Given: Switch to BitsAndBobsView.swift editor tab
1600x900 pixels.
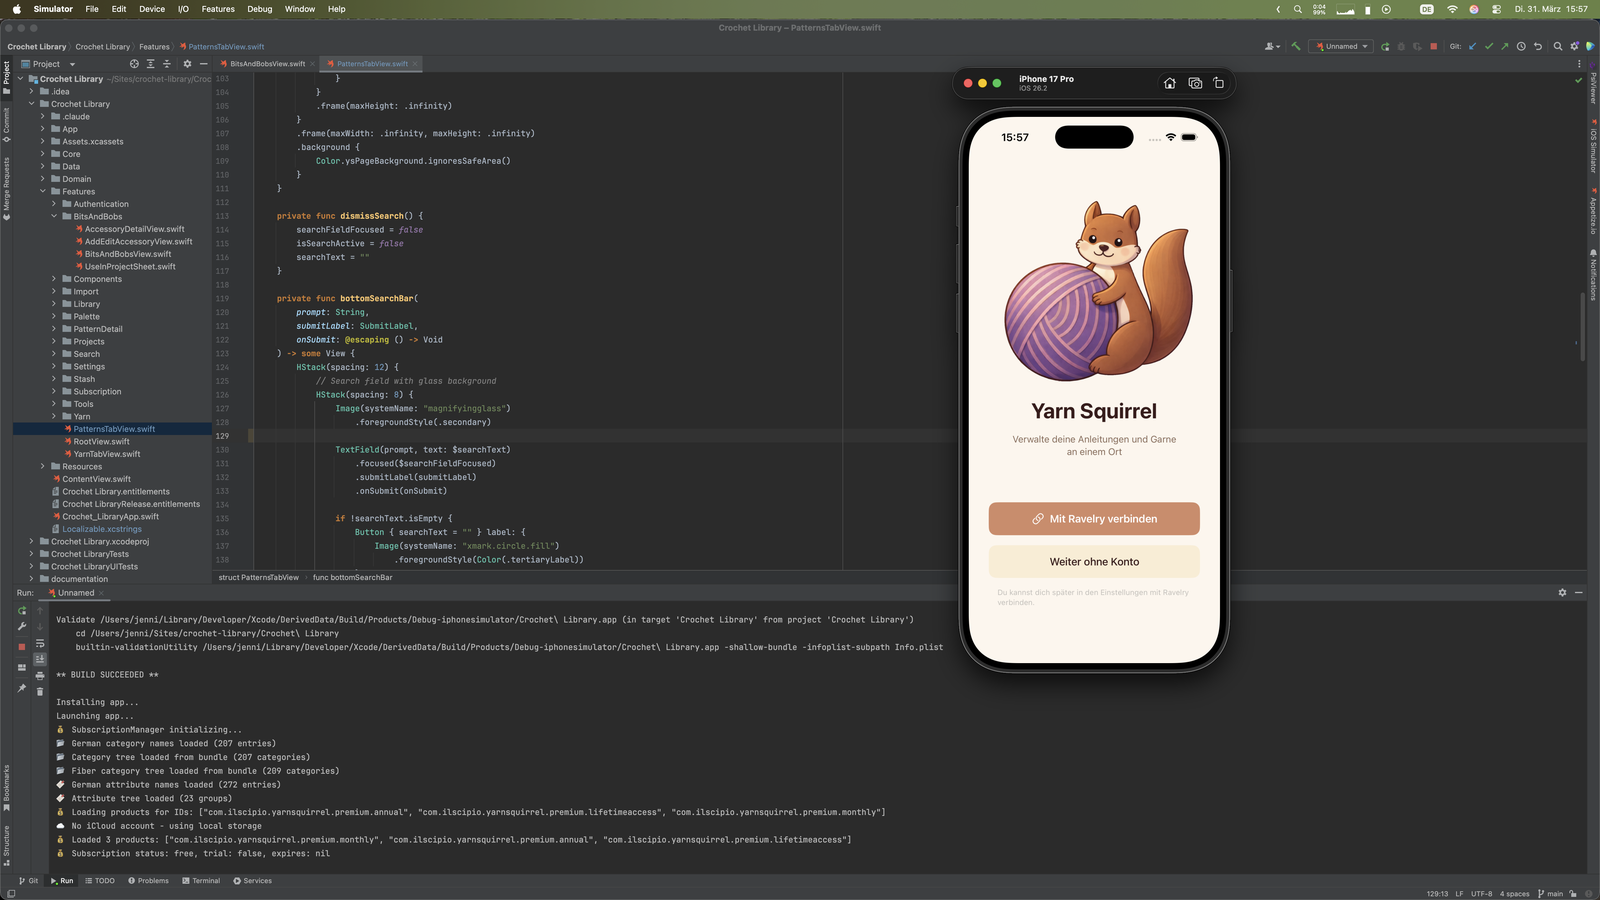Looking at the screenshot, I should coord(267,64).
